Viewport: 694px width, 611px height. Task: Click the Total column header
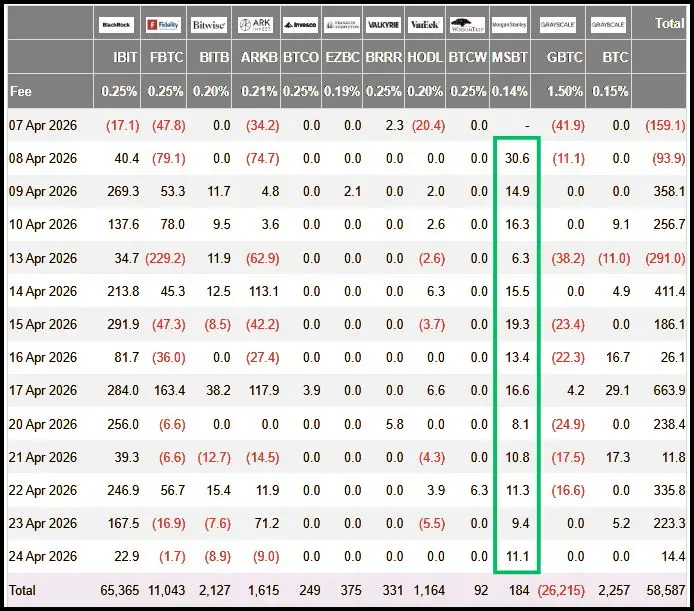669,23
